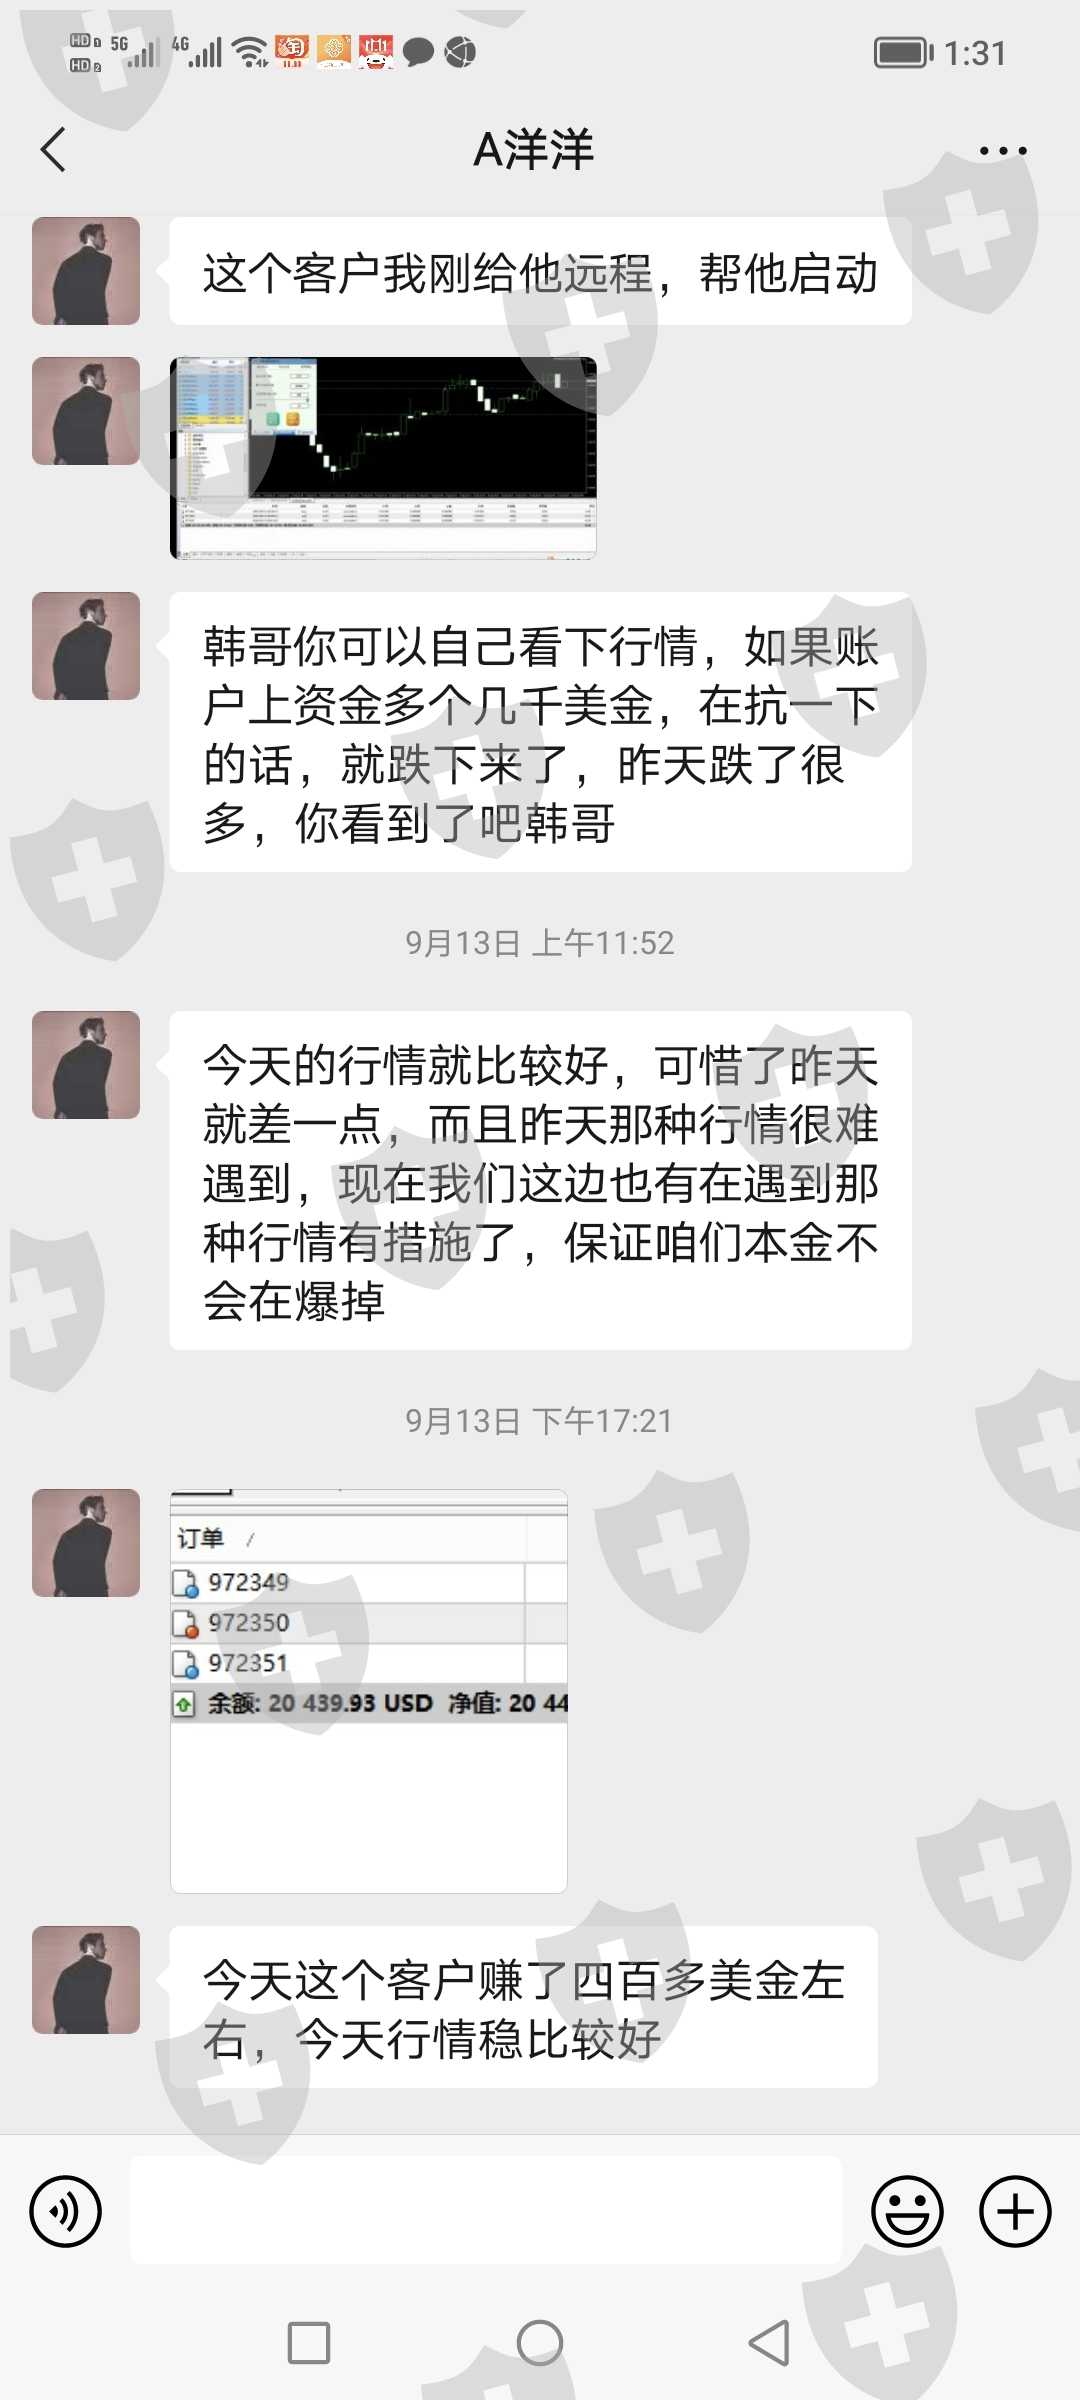Viewport: 1080px width, 2400px height.
Task: Open the trading chart screenshot image
Action: click(384, 458)
